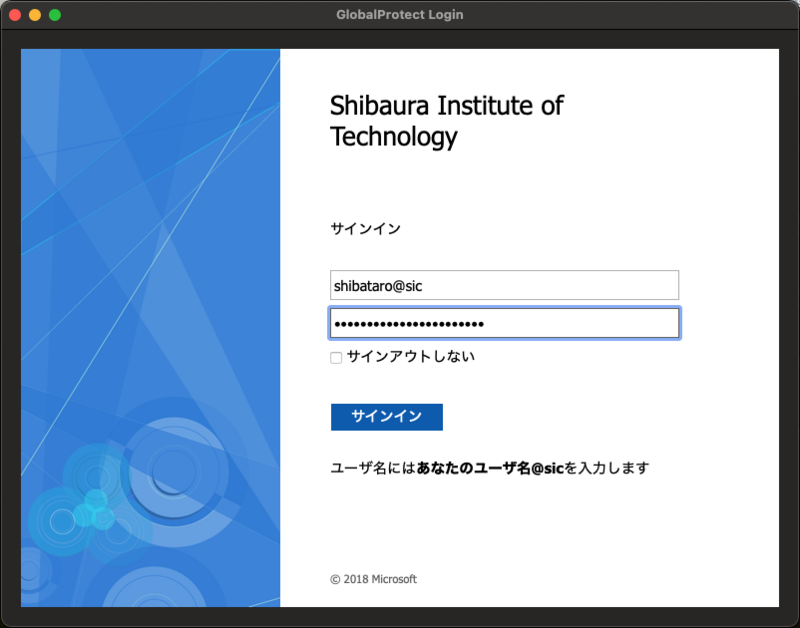Close the GlobalProtect Login window

15,15
